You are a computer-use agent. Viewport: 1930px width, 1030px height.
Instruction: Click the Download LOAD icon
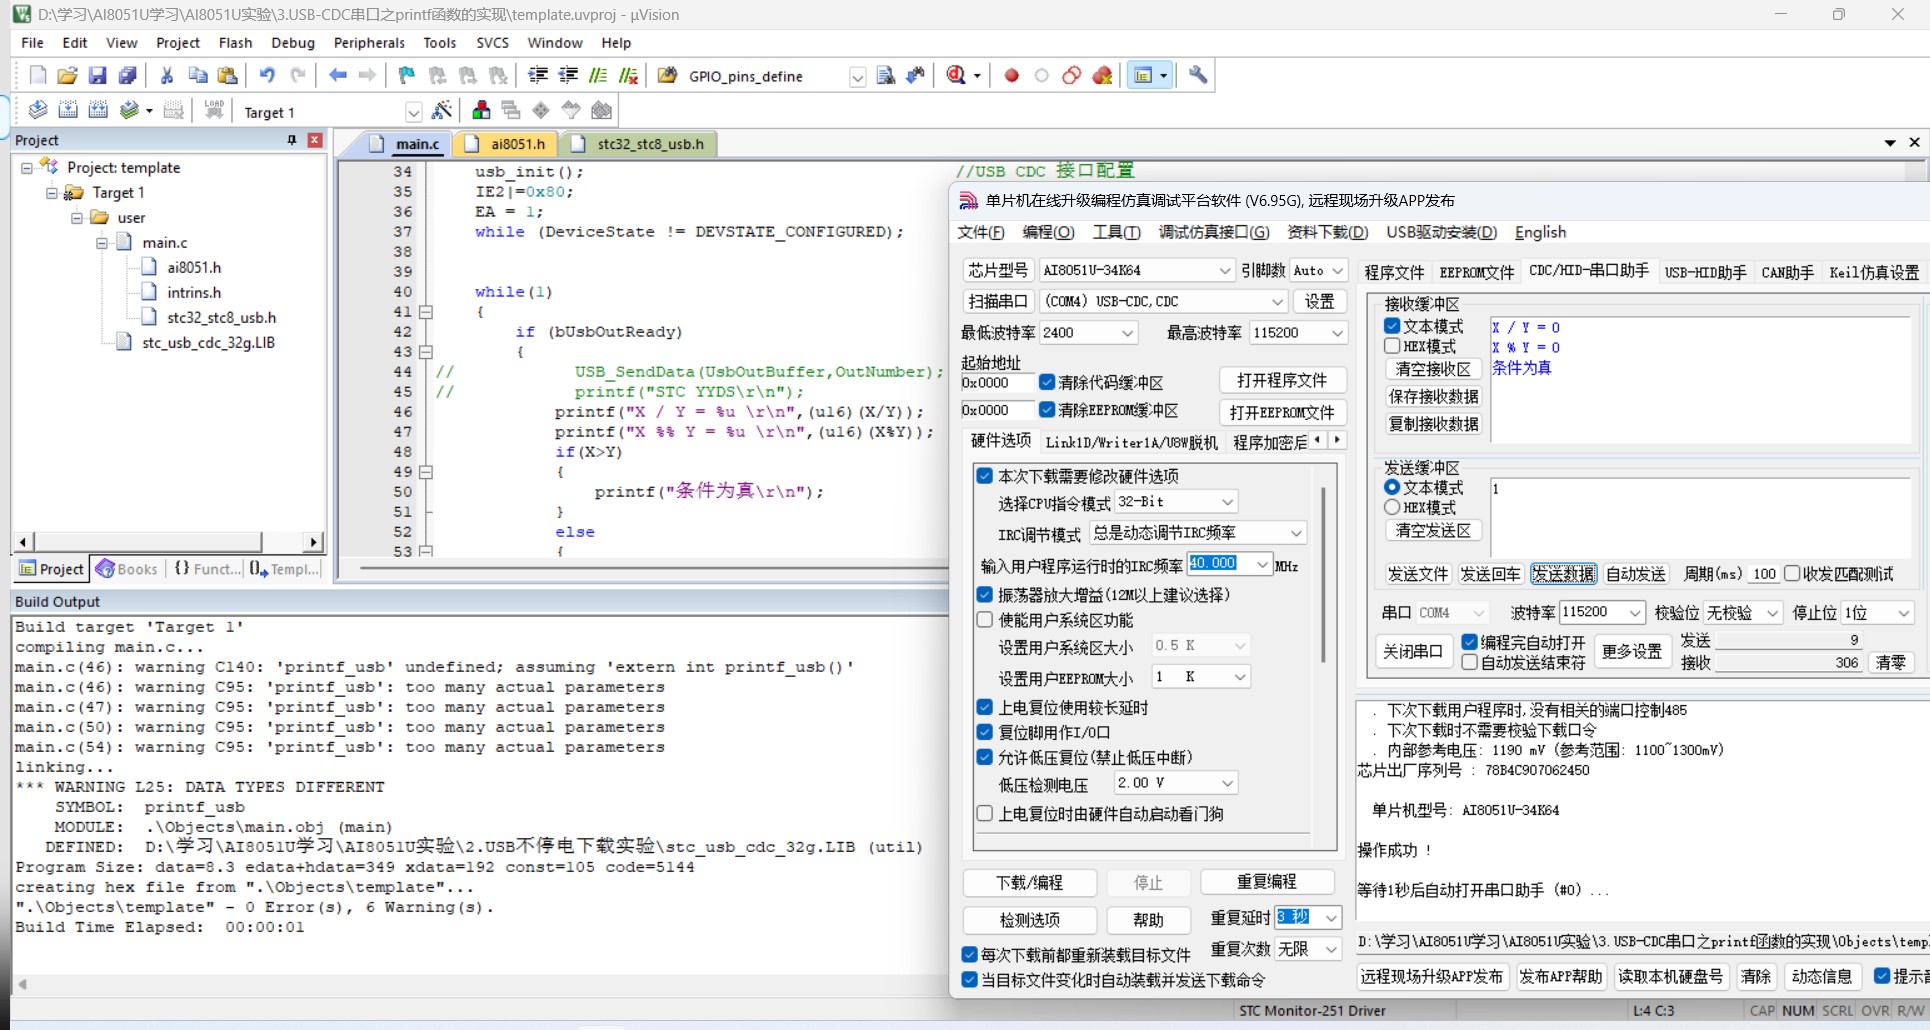pos(214,111)
